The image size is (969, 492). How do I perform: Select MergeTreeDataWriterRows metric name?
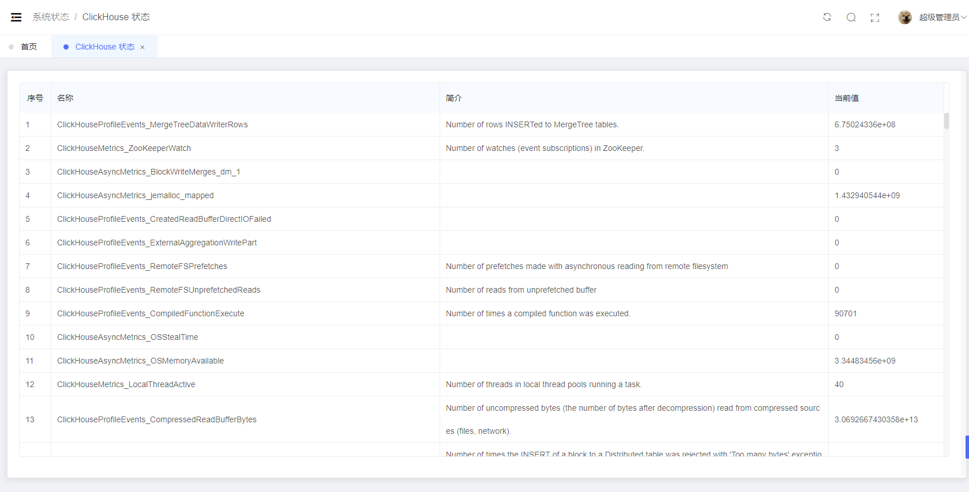[x=152, y=124]
